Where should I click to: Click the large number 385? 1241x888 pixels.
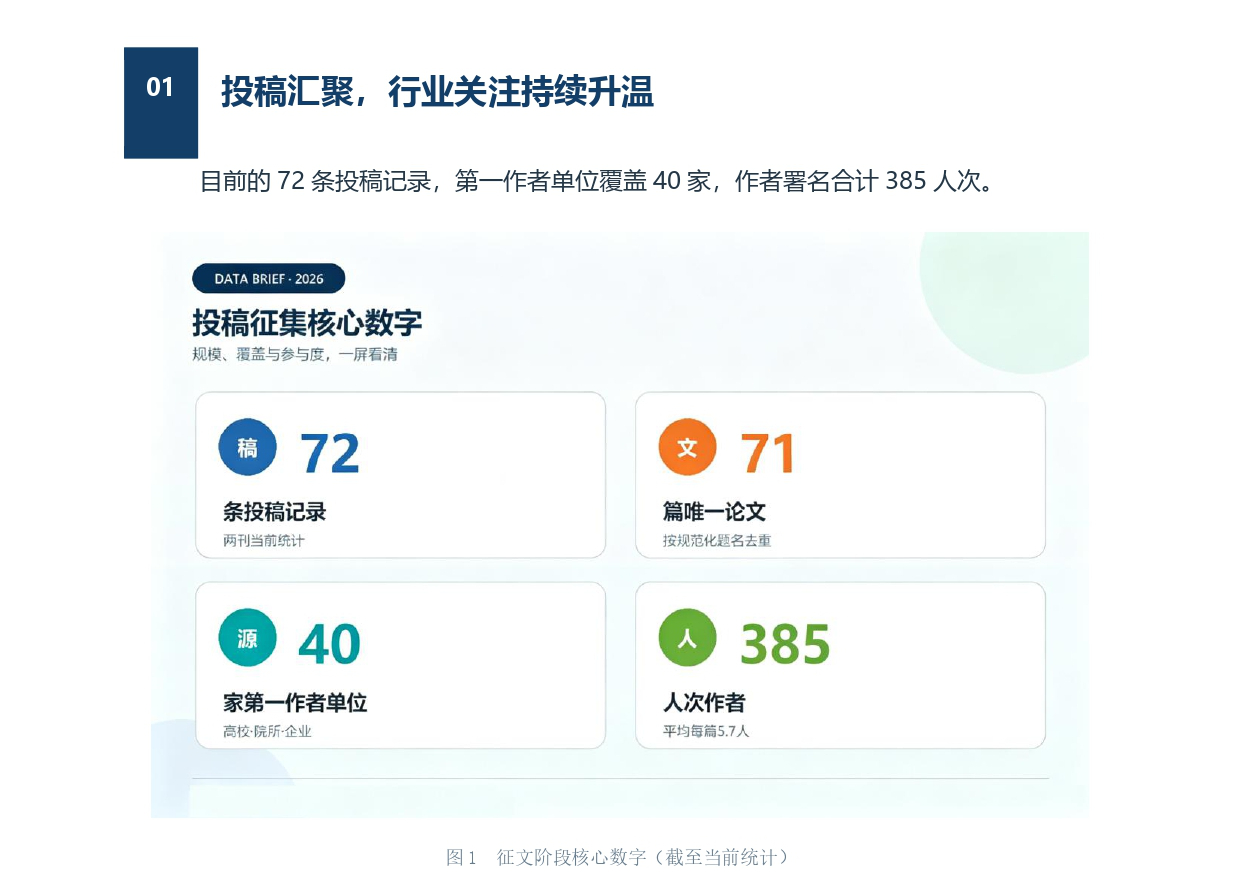pos(785,644)
